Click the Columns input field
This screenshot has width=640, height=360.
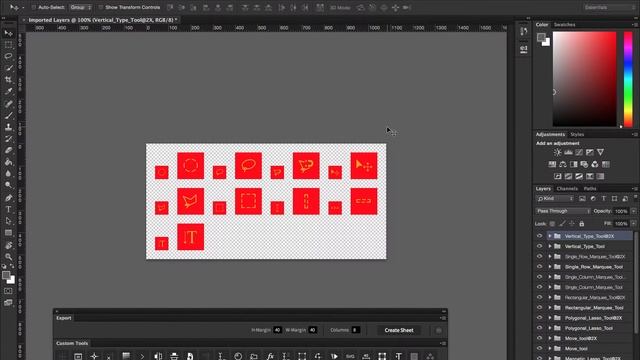tap(355, 330)
